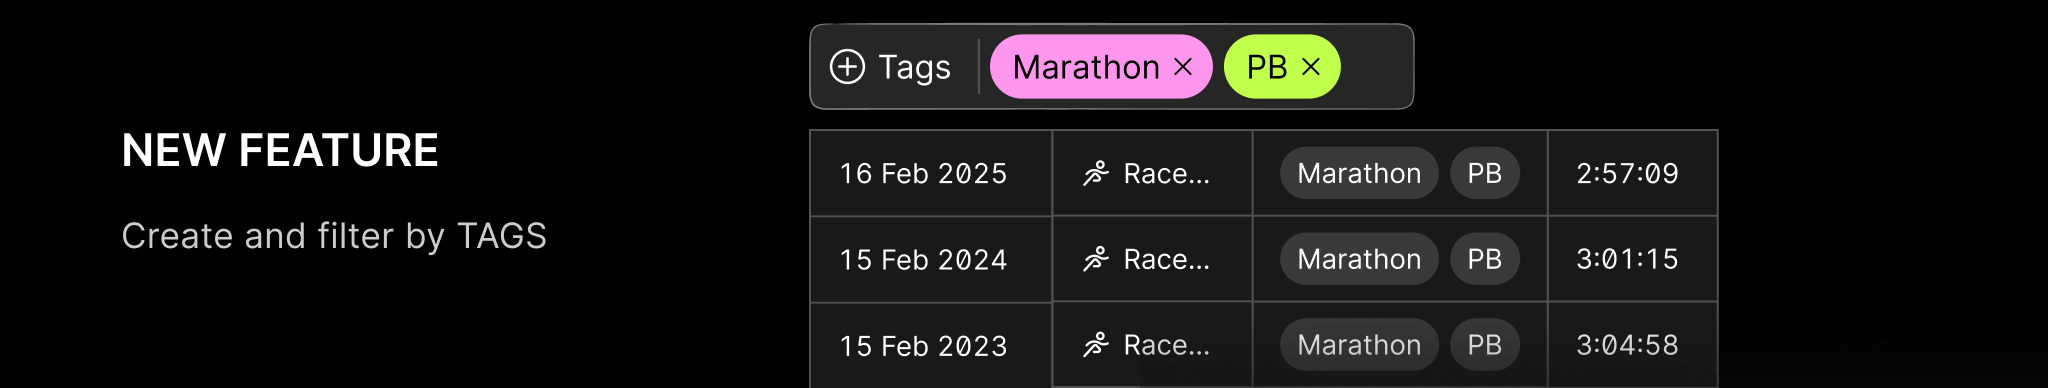Click the Marathon tag in the 2024 row
The image size is (2048, 388).
[x=1359, y=260]
